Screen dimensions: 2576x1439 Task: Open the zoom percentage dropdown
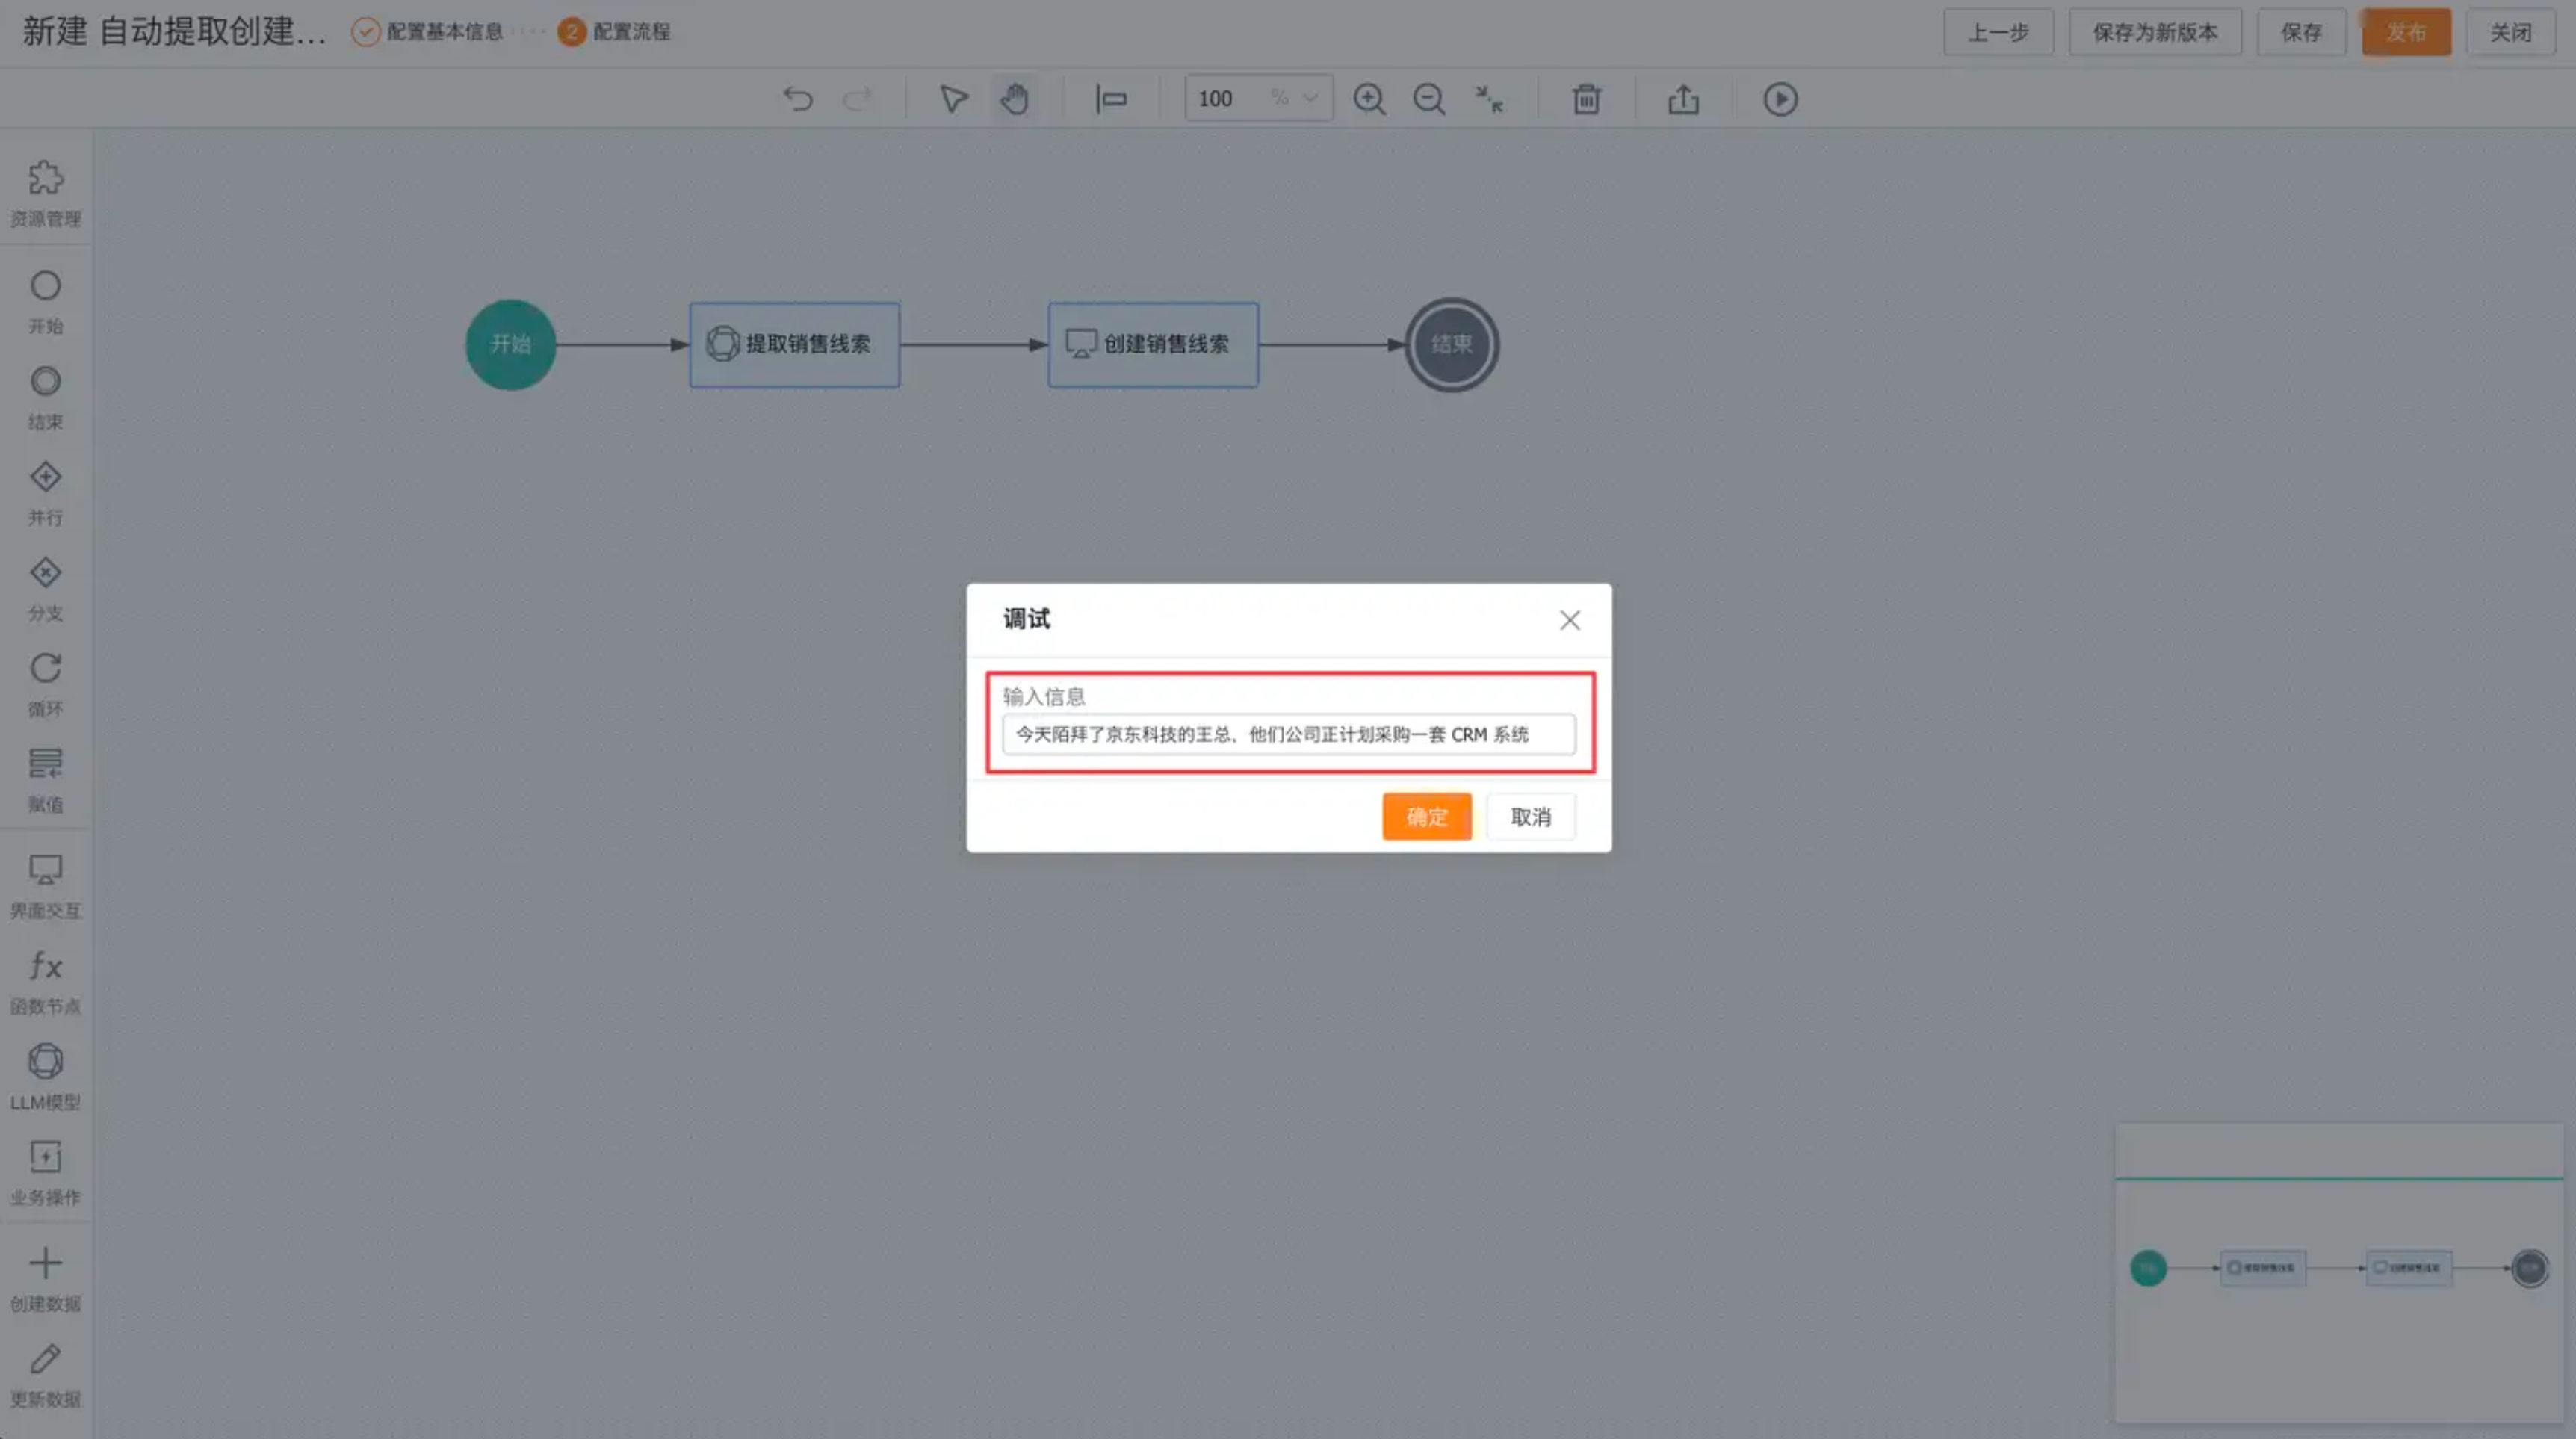[1309, 98]
